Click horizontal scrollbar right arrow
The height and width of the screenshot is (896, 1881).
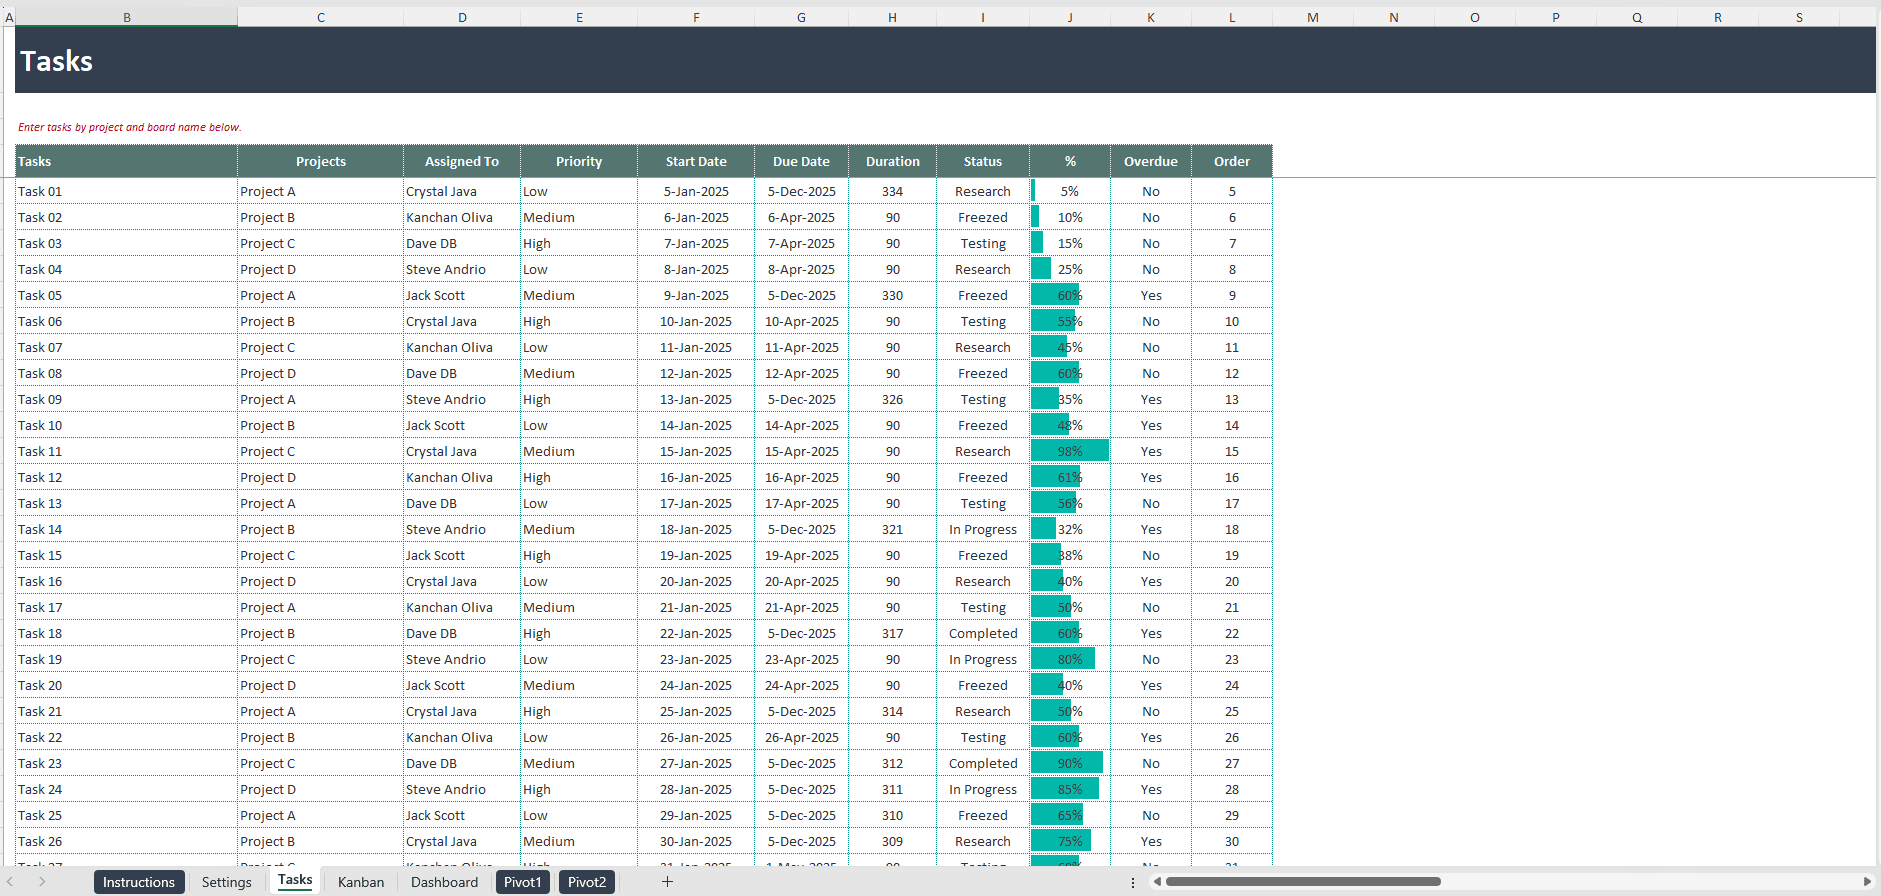coord(1867,881)
